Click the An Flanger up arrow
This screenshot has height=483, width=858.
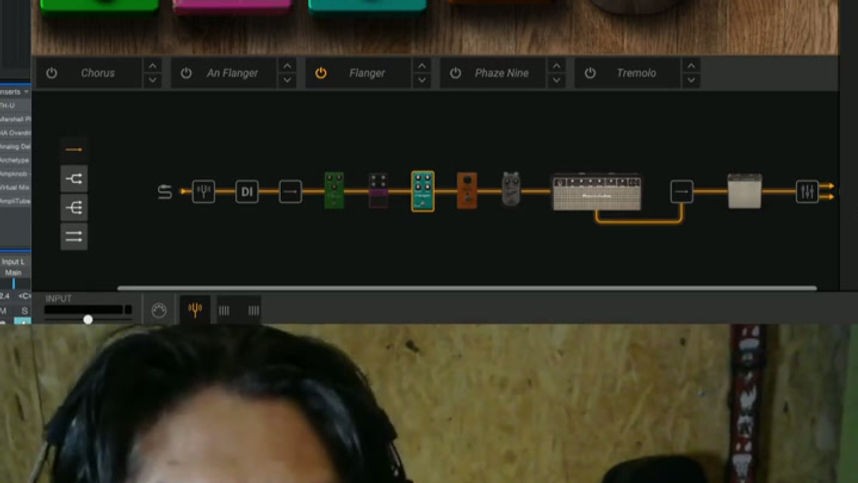[287, 66]
